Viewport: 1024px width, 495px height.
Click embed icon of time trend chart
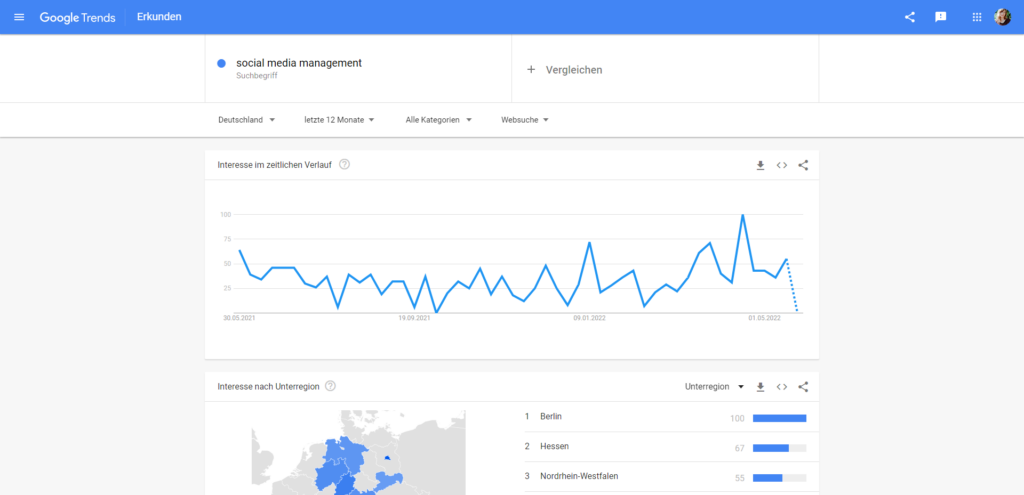[x=782, y=165]
